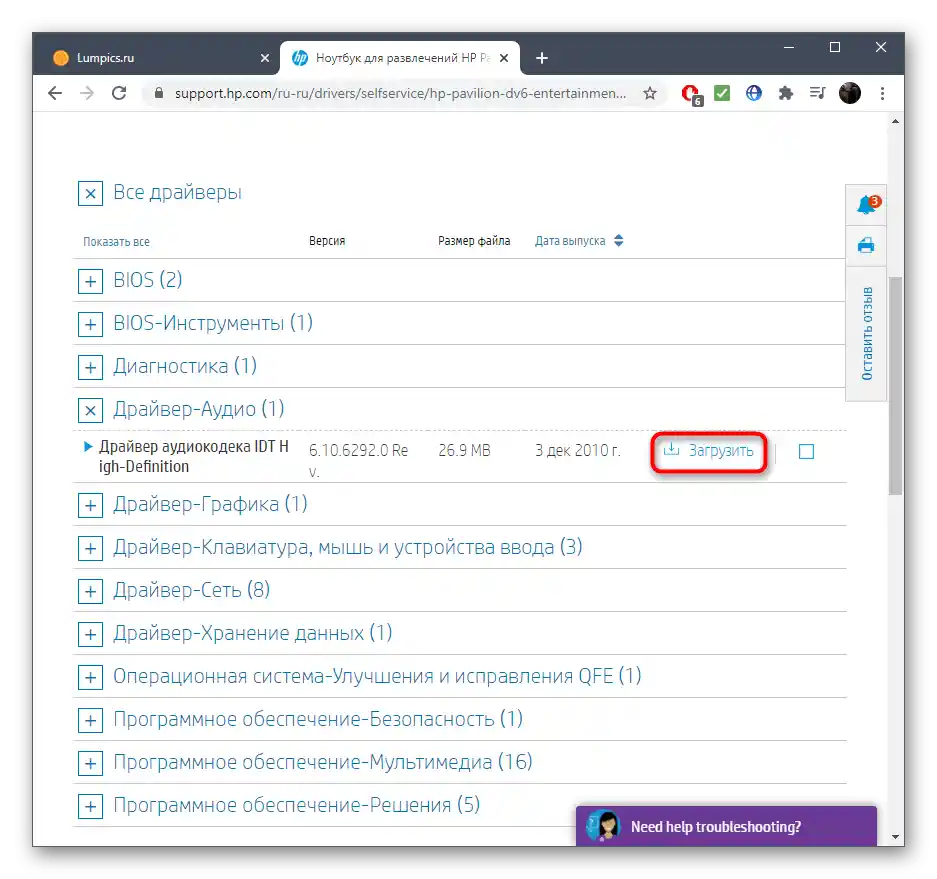This screenshot has height=879, width=937.
Task: Maximize the Chrome window
Action: [x=835, y=47]
